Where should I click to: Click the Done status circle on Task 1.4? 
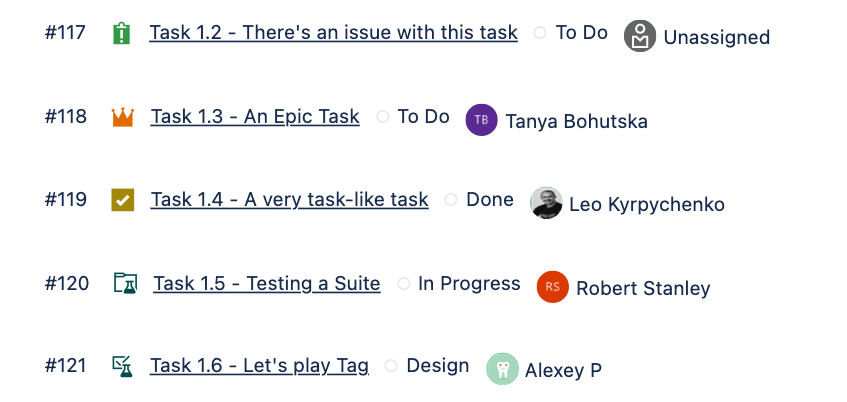click(x=451, y=200)
